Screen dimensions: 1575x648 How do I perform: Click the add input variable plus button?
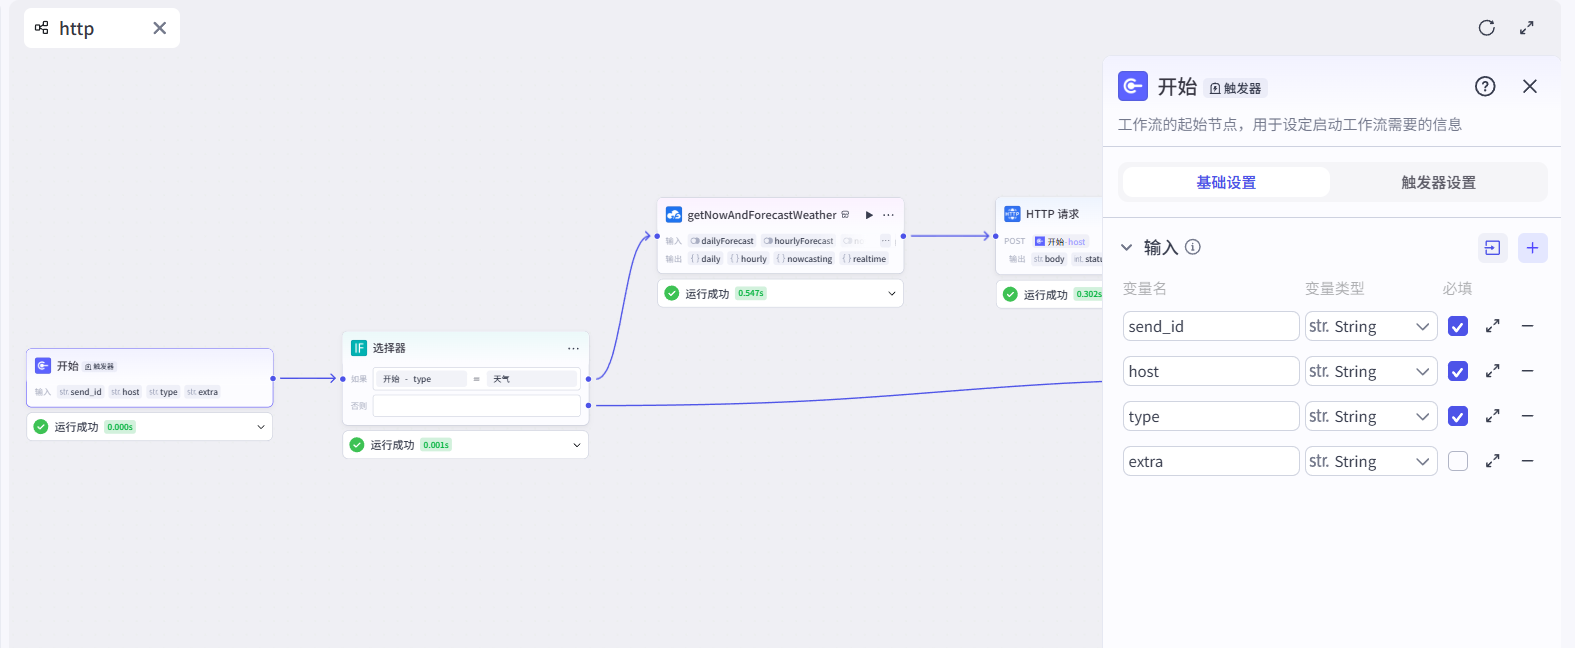(x=1532, y=248)
